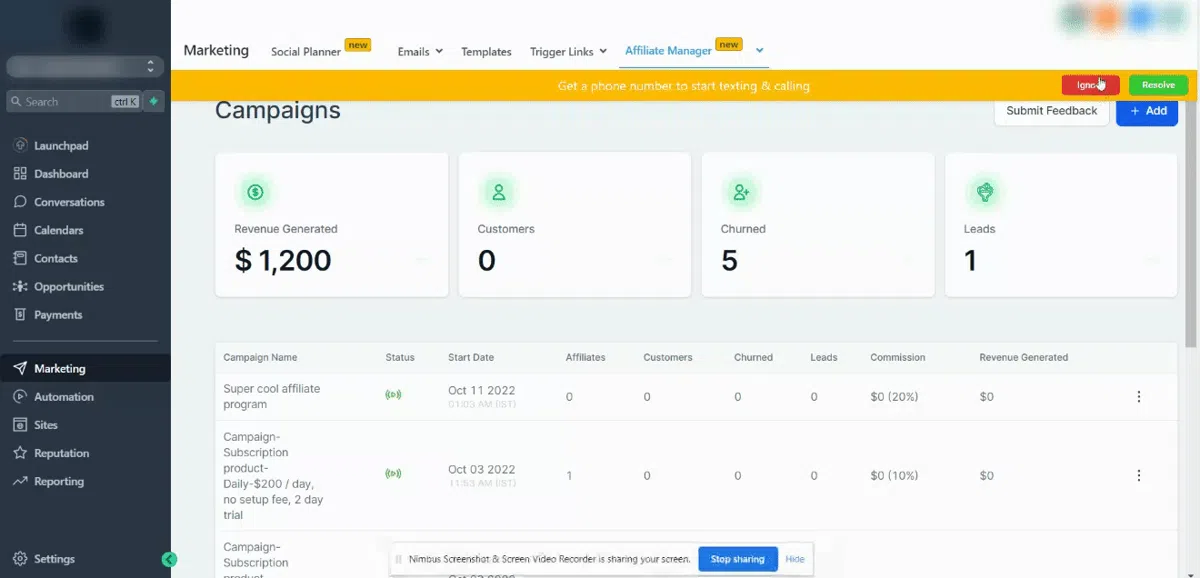Image resolution: width=1200 pixels, height=578 pixels.
Task: Click the Reputation star icon
Action: pyautogui.click(x=20, y=453)
